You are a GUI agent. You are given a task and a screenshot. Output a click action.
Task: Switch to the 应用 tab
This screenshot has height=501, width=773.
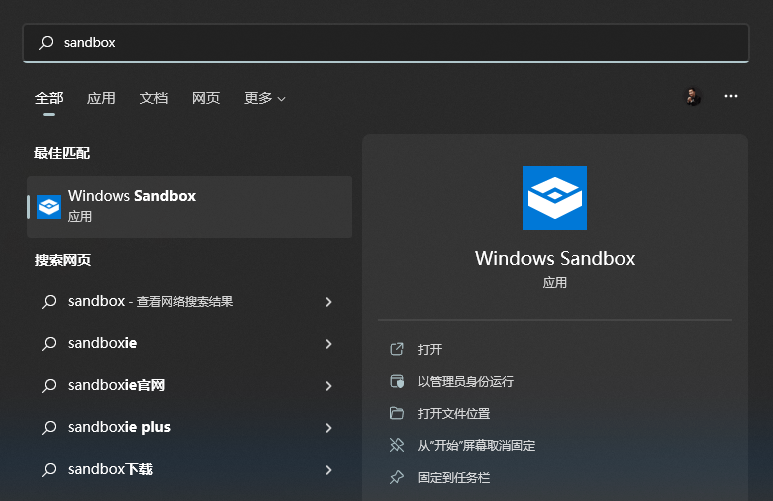101,98
